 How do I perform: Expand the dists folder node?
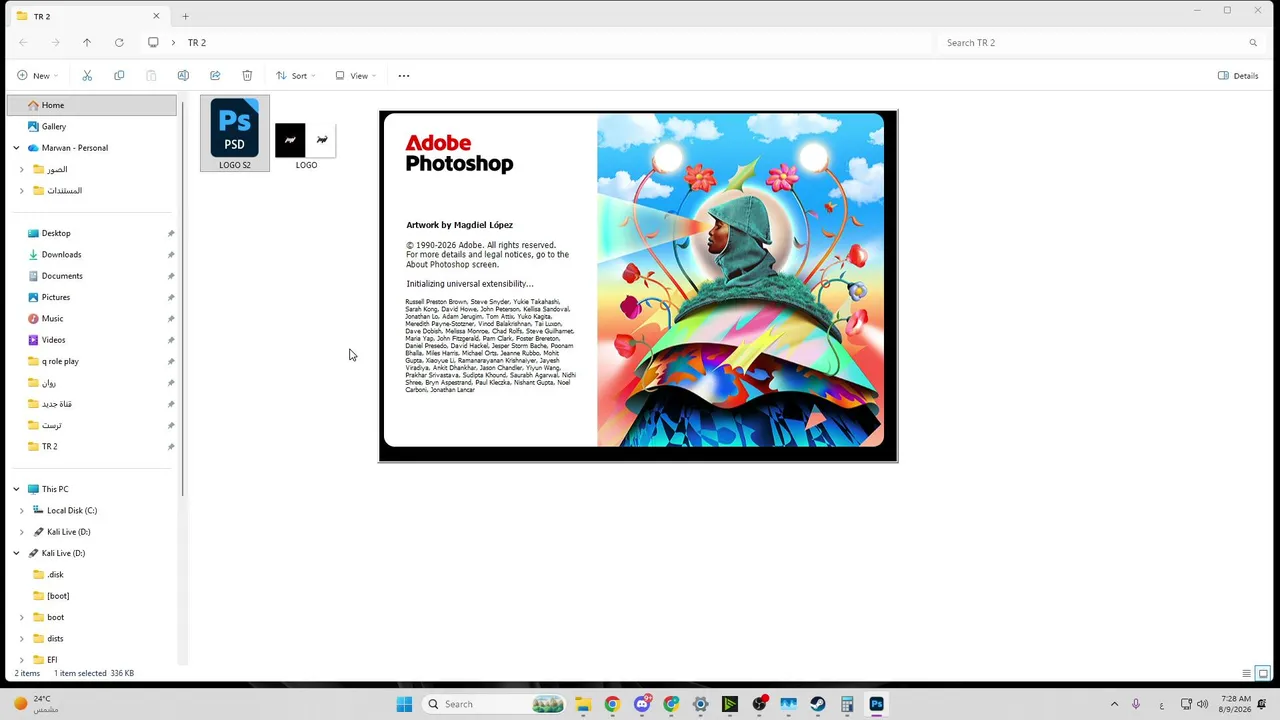pos(22,638)
